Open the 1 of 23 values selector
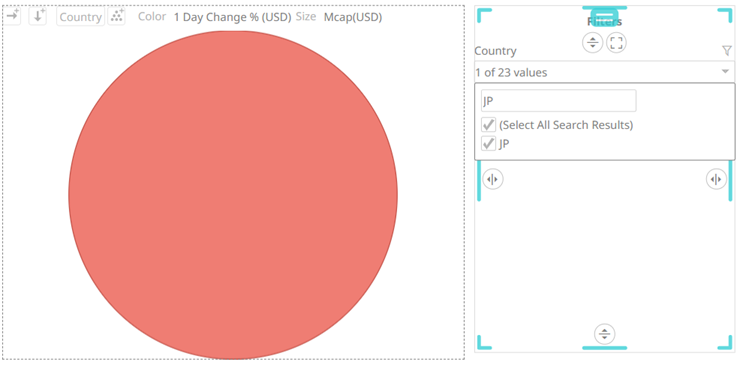 pyautogui.click(x=604, y=73)
